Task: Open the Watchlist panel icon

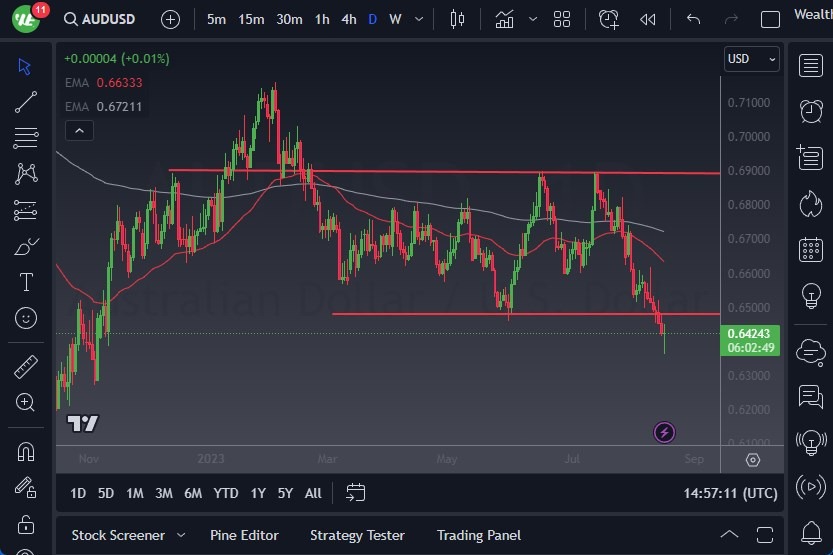Action: click(811, 66)
